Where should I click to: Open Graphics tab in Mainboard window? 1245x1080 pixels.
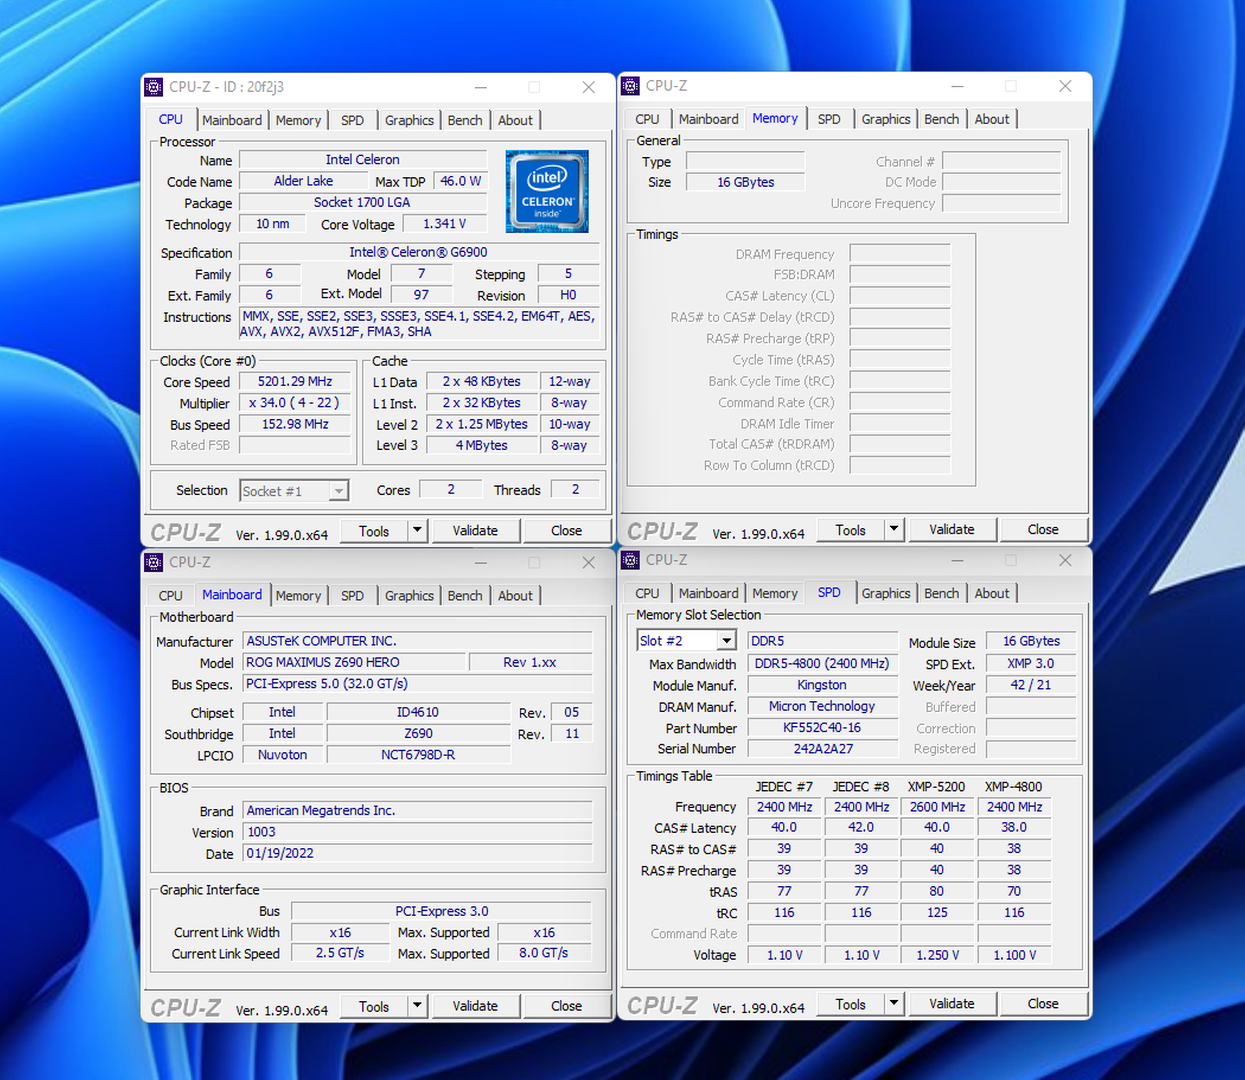[409, 595]
